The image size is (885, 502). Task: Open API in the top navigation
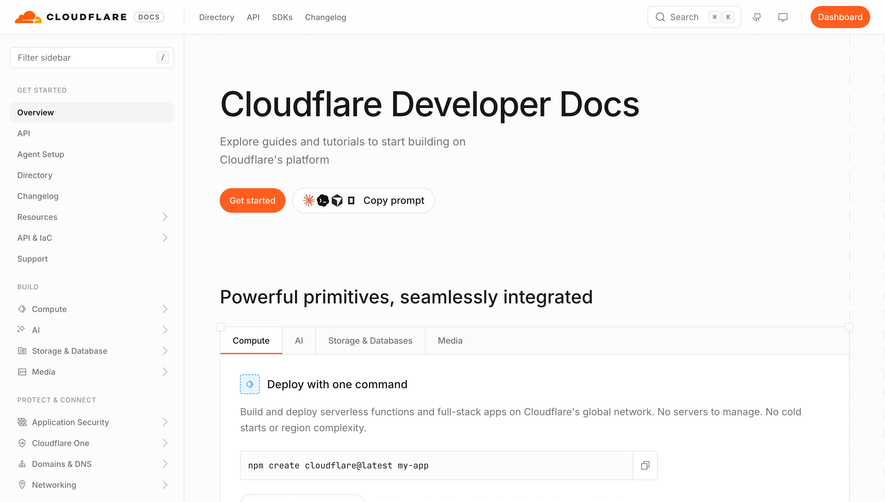click(253, 17)
